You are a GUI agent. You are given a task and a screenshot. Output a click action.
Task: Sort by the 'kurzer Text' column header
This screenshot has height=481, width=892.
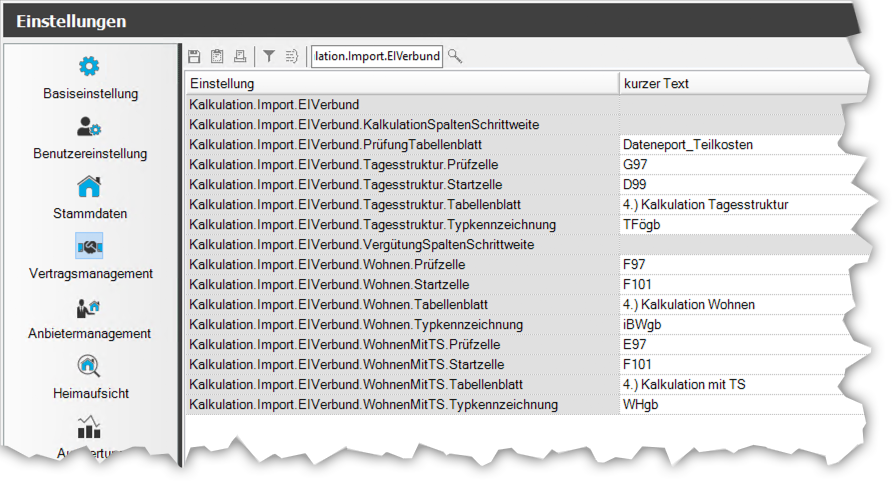click(740, 83)
